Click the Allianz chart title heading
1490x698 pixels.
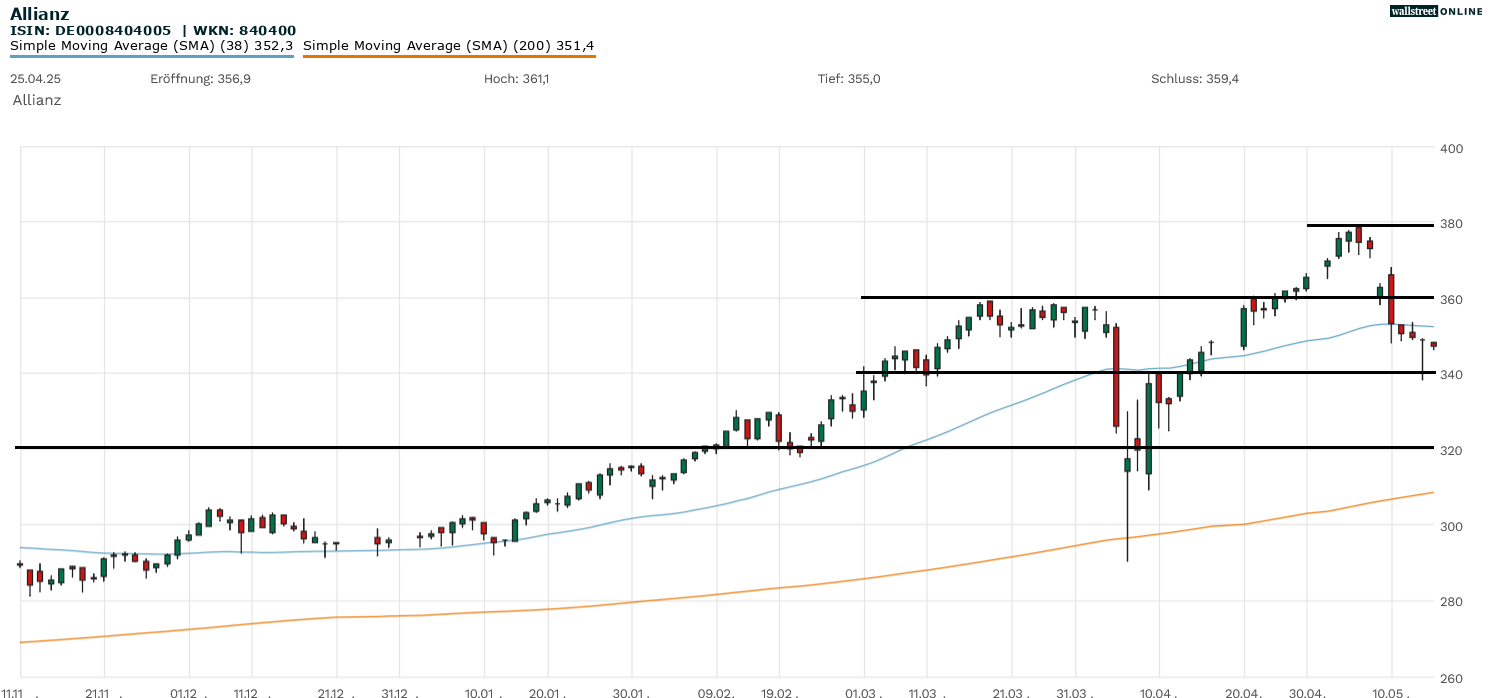coord(40,13)
